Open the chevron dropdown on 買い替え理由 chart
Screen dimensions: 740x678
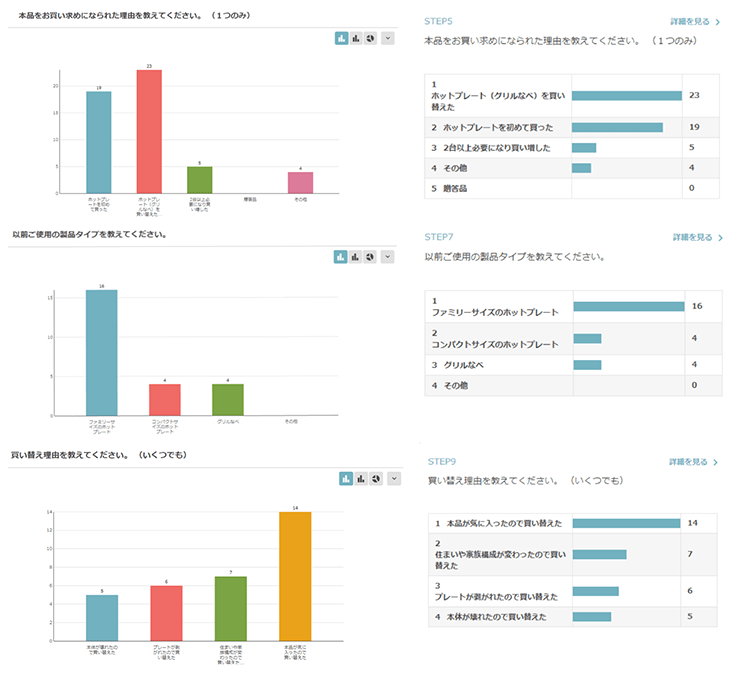[x=394, y=479]
